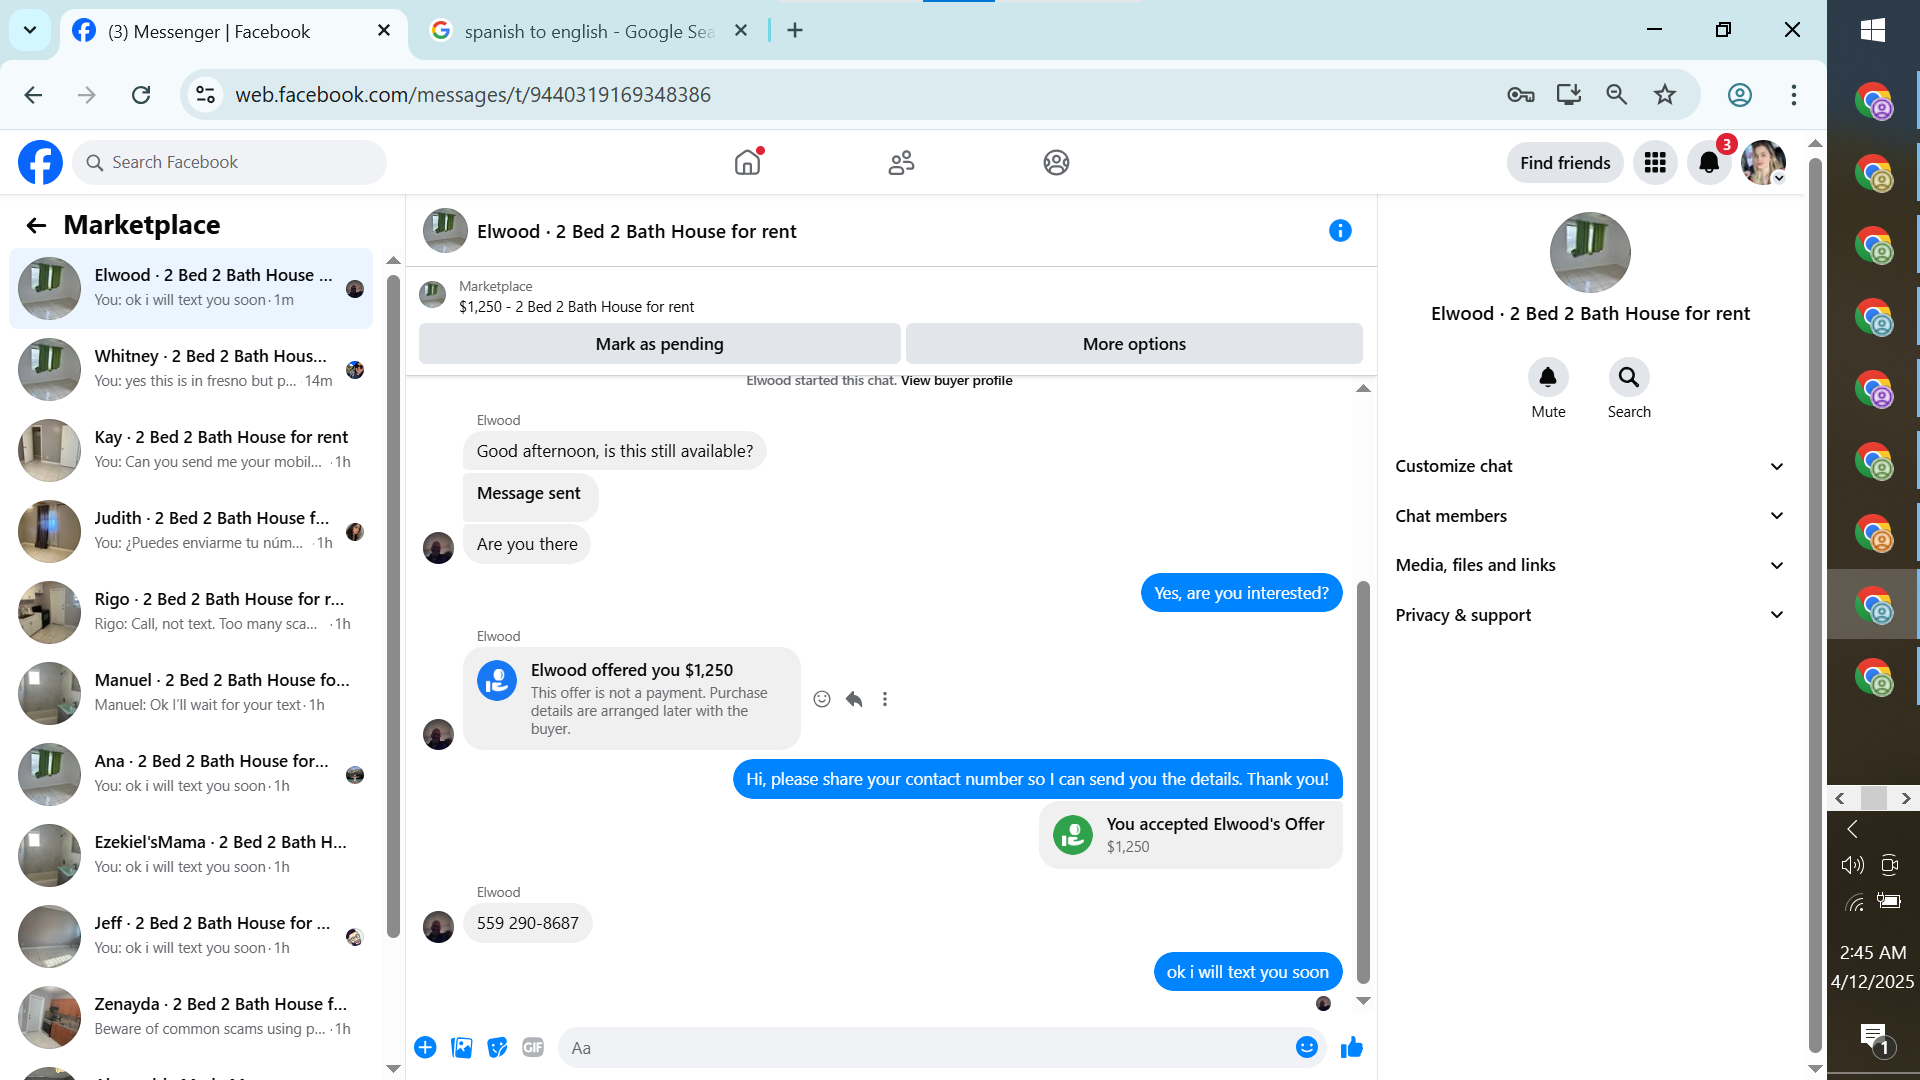The width and height of the screenshot is (1920, 1080).
Task: Open the $1,250 - 2 Bed 2 Bath listing link
Action: coord(576,307)
